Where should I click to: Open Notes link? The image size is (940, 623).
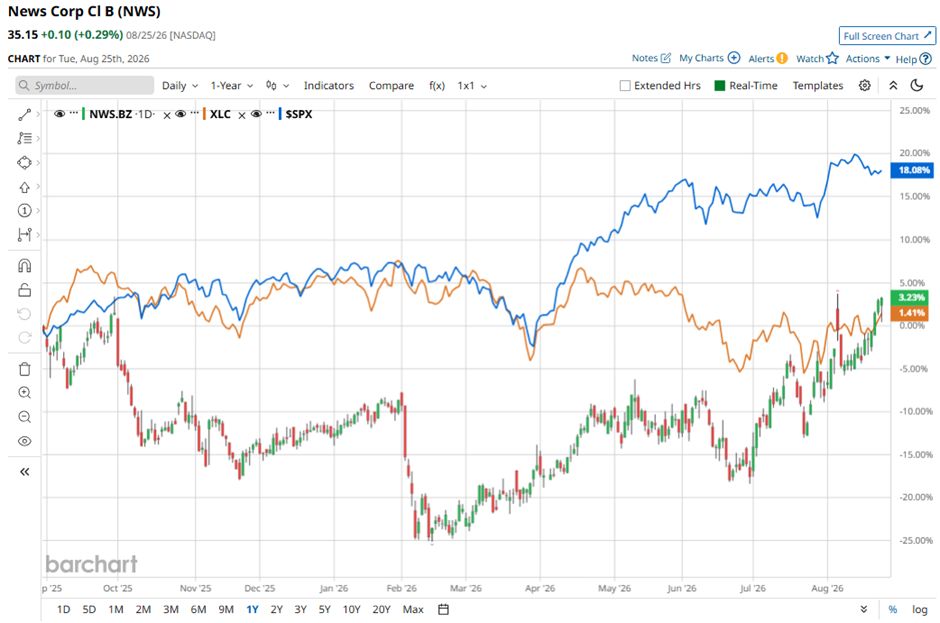point(651,58)
